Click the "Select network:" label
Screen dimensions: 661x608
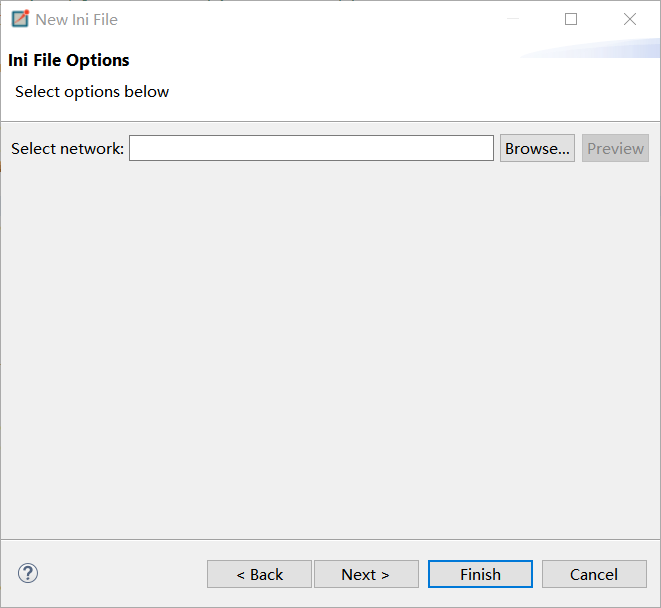click(67, 148)
